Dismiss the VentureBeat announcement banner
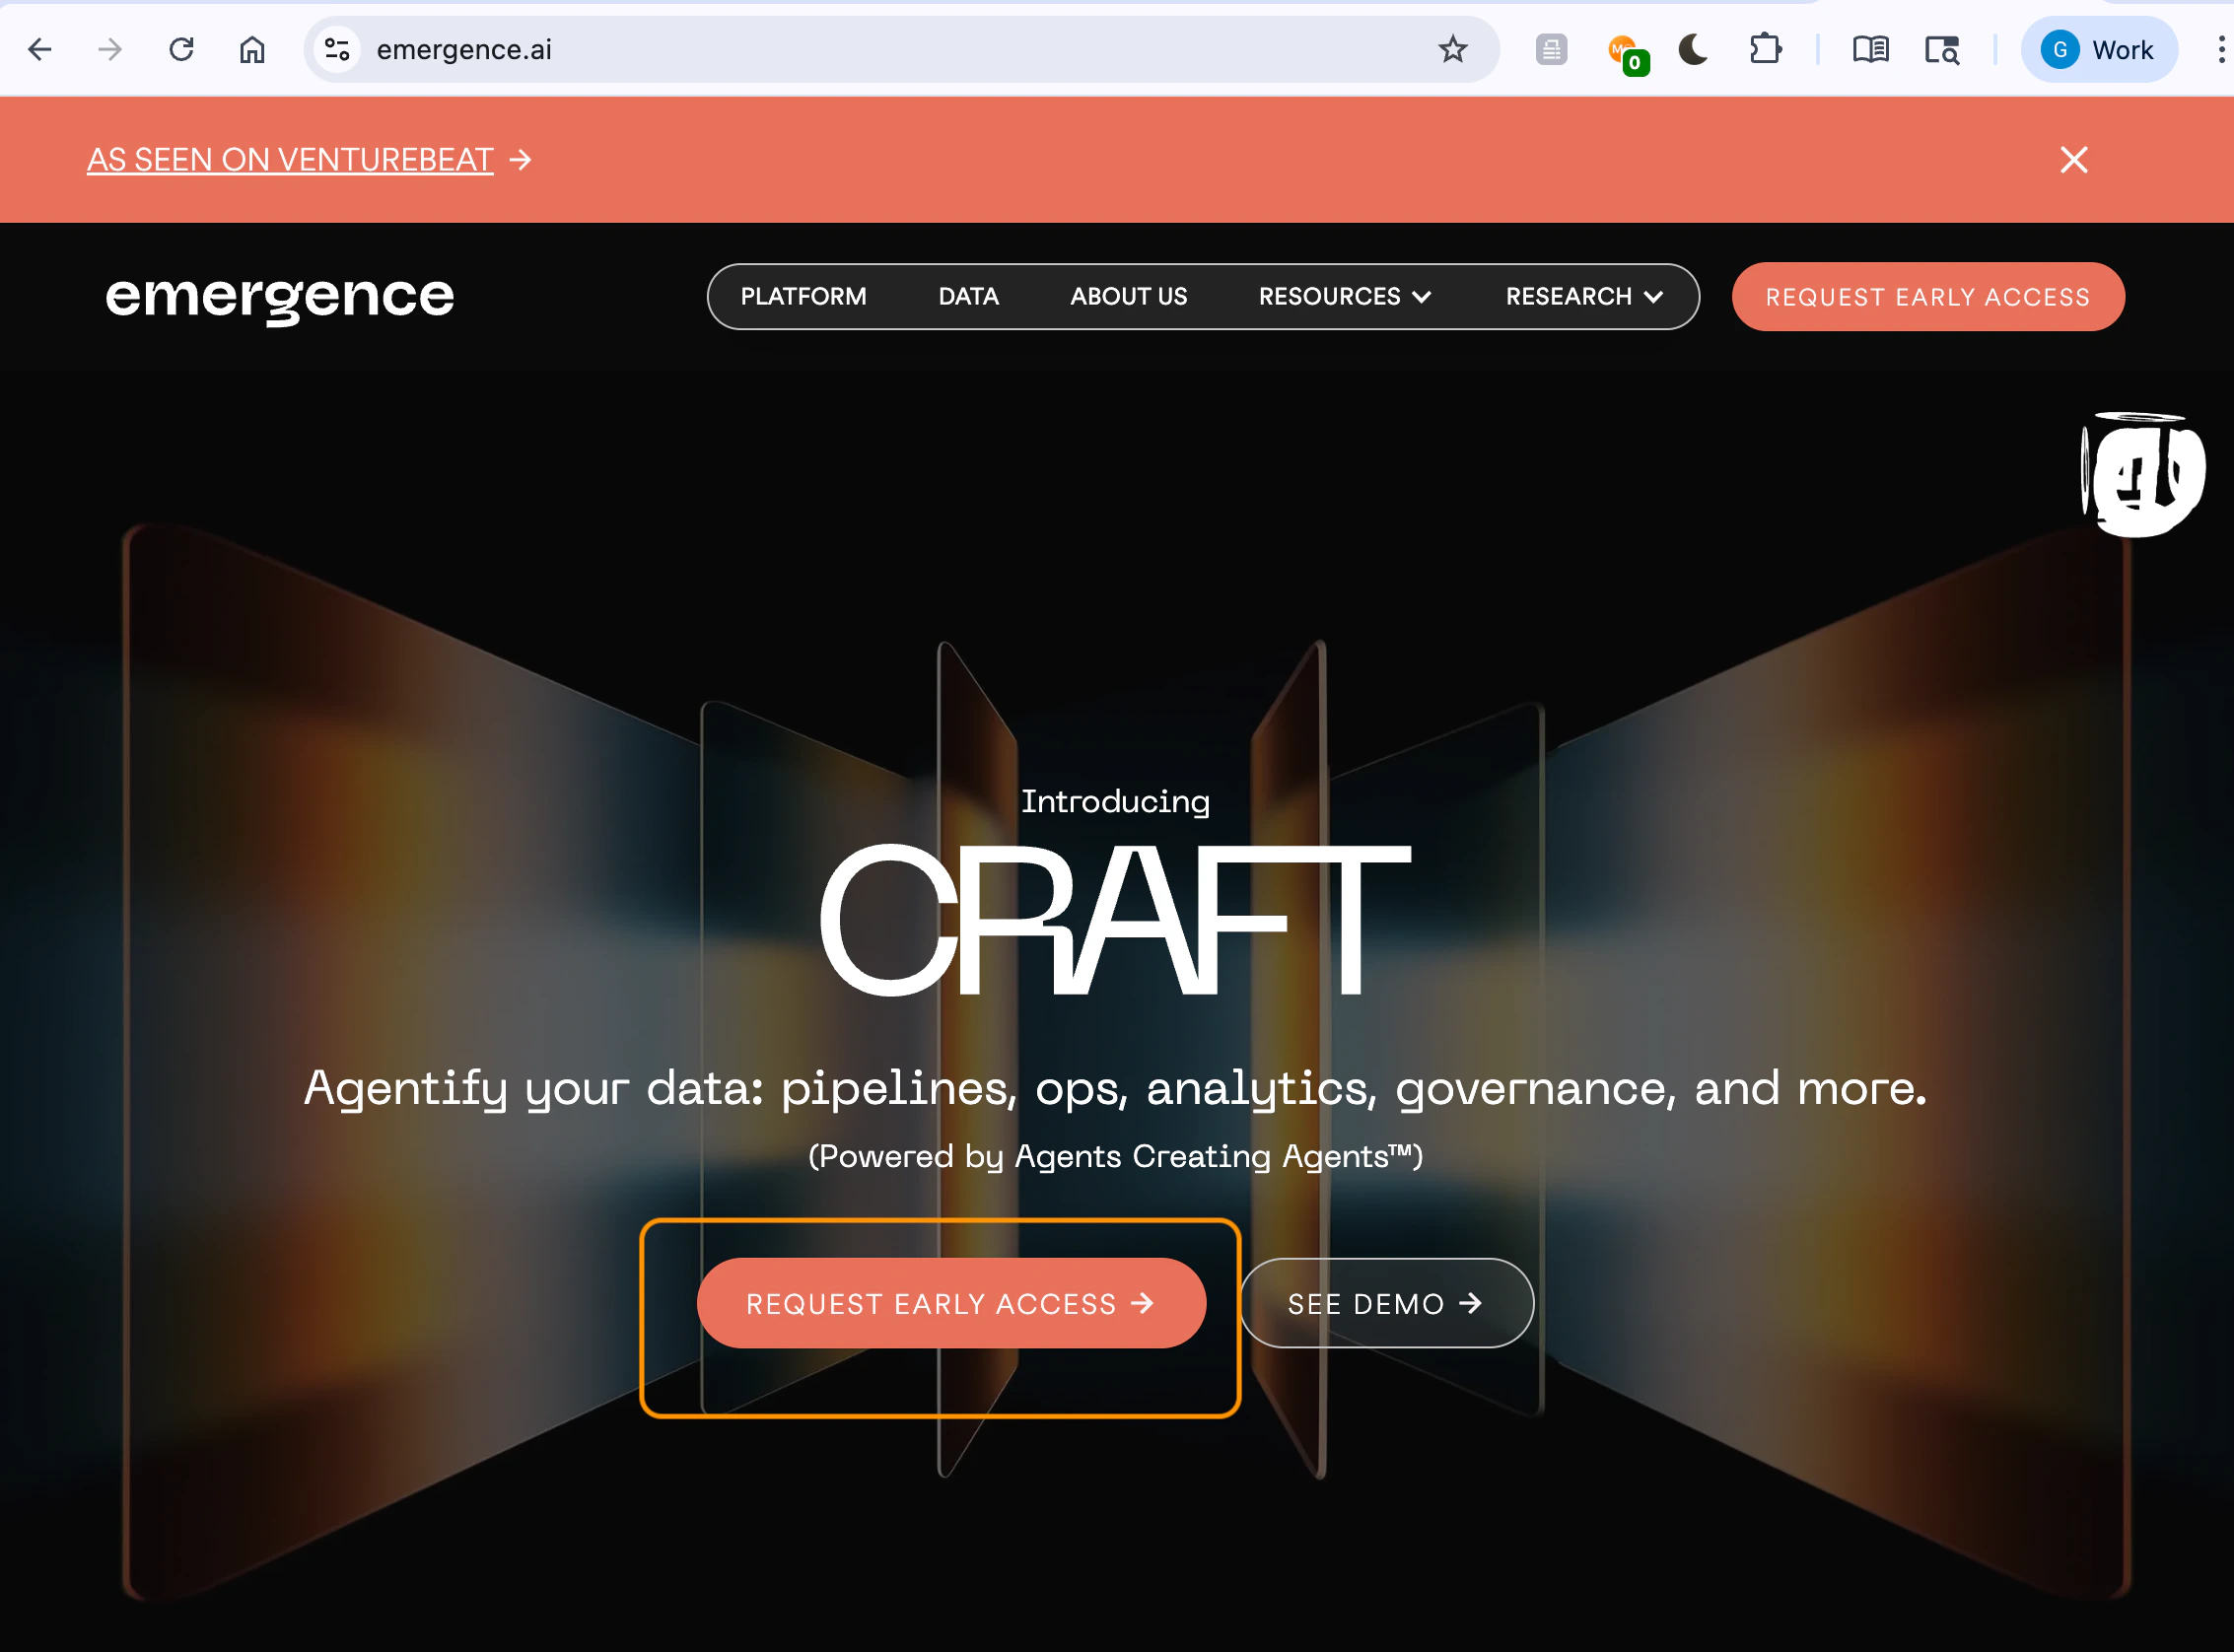The height and width of the screenshot is (1652, 2234). [x=2073, y=160]
